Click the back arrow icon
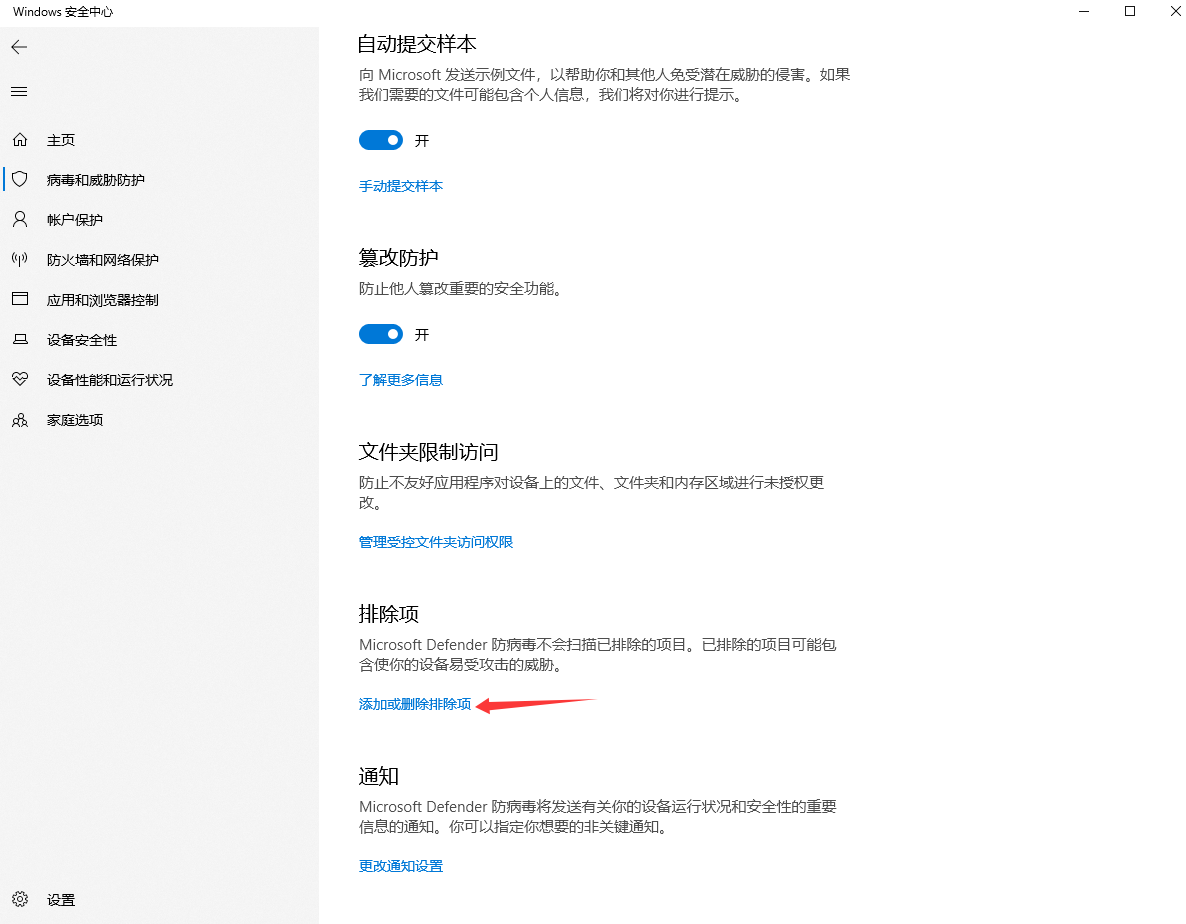1186x924 pixels. [x=19, y=47]
